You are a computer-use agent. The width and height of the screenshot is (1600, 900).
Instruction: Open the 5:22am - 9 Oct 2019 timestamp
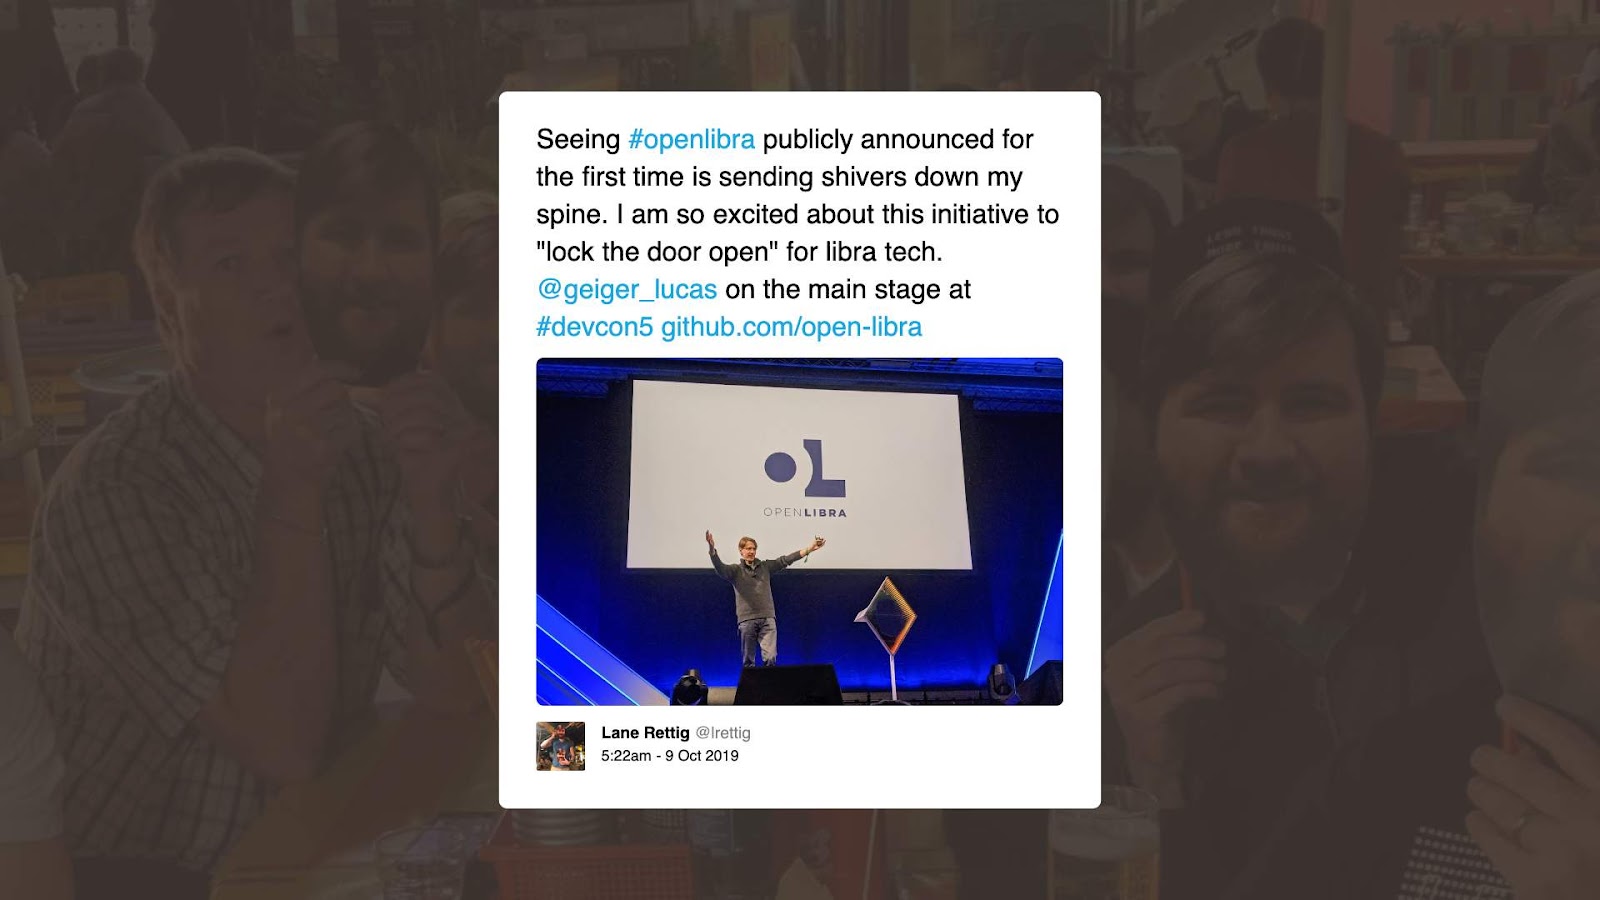(670, 756)
